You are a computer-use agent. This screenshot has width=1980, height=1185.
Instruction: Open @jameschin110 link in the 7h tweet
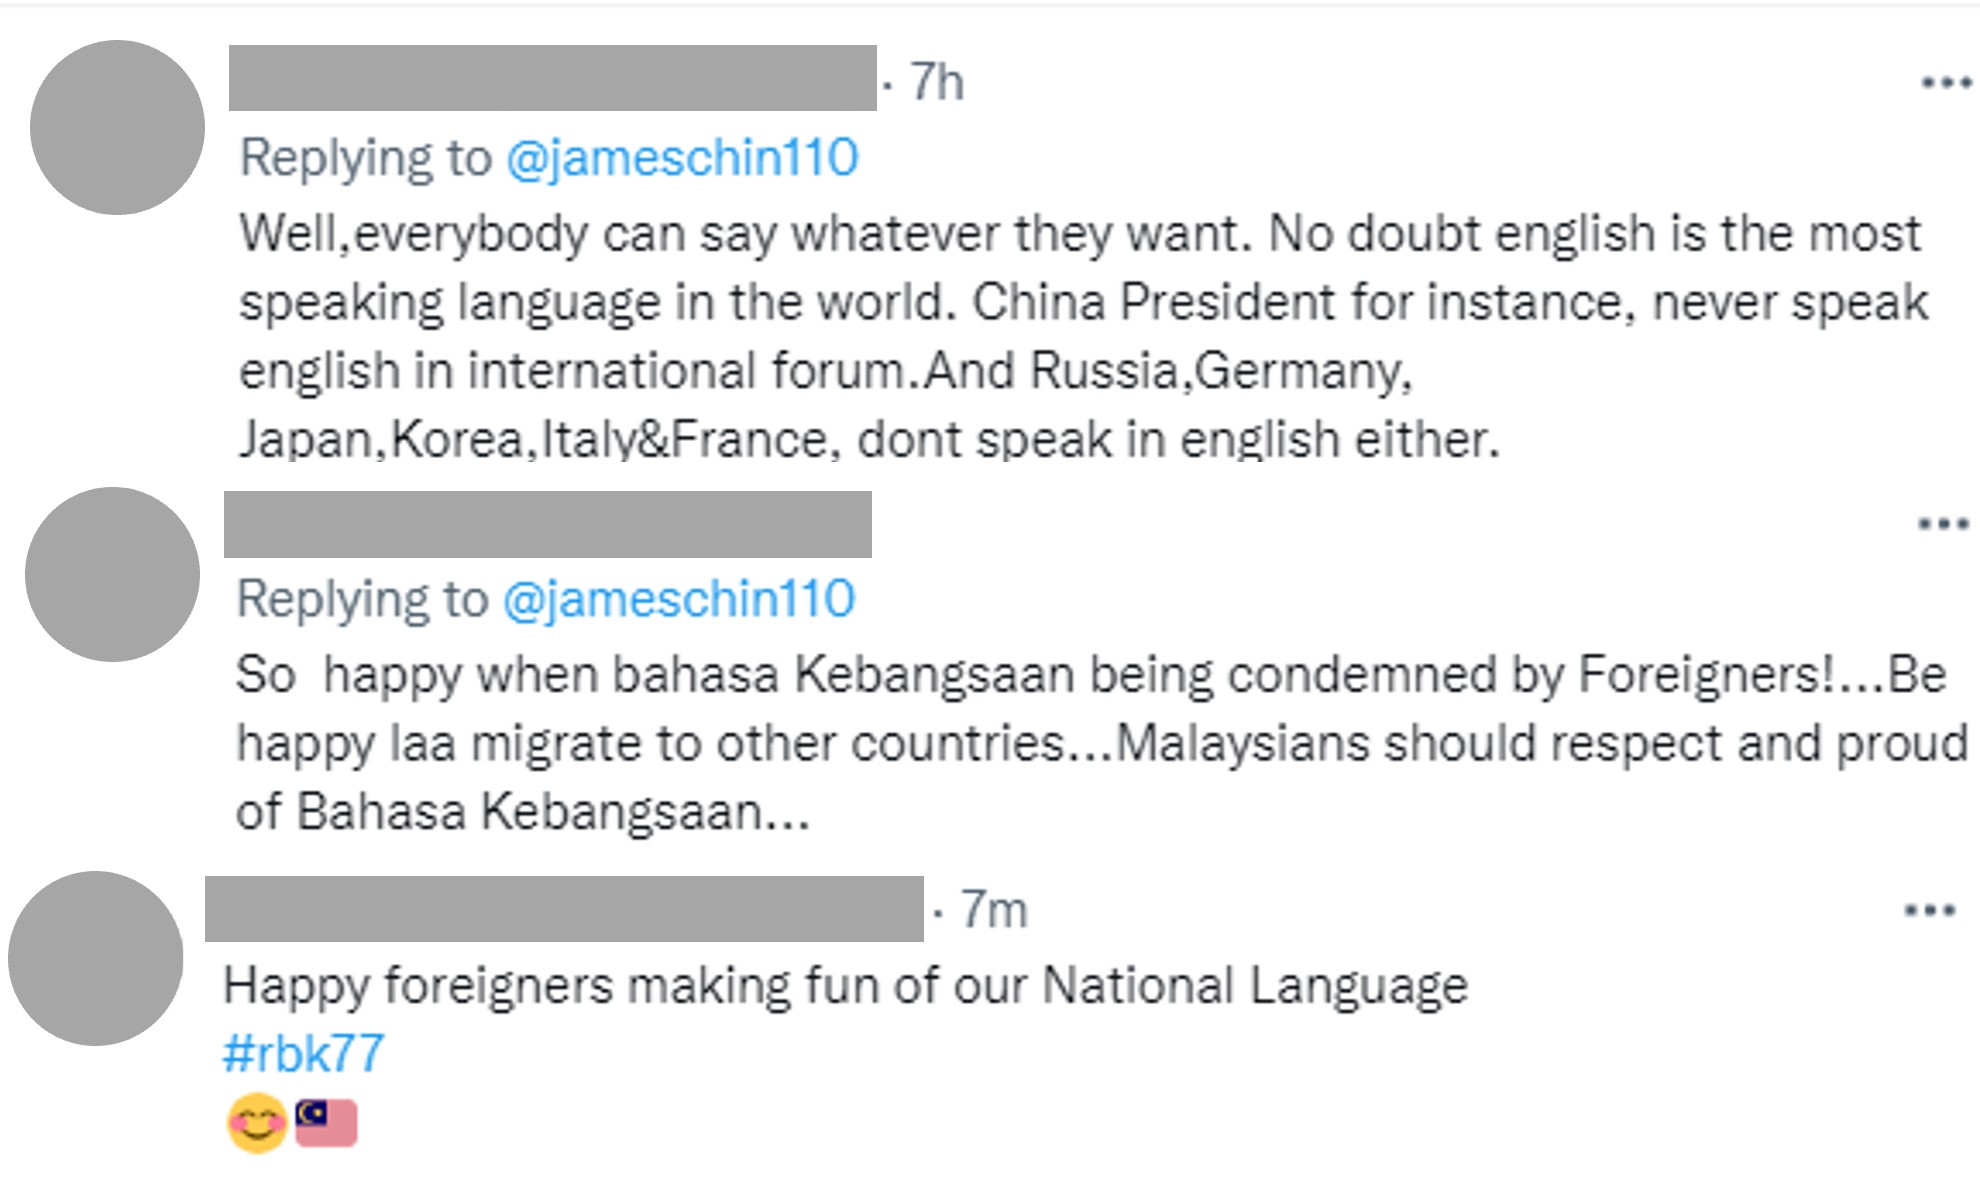pos(682,158)
